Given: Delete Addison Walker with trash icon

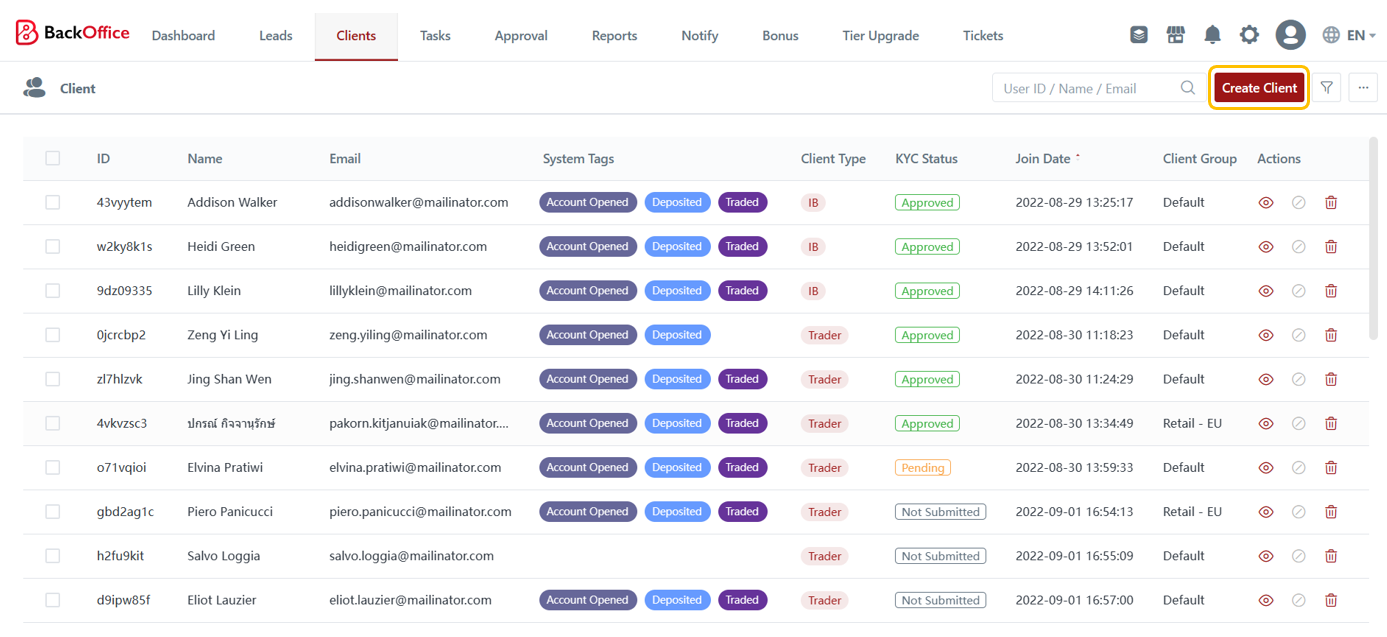Looking at the screenshot, I should 1331,203.
